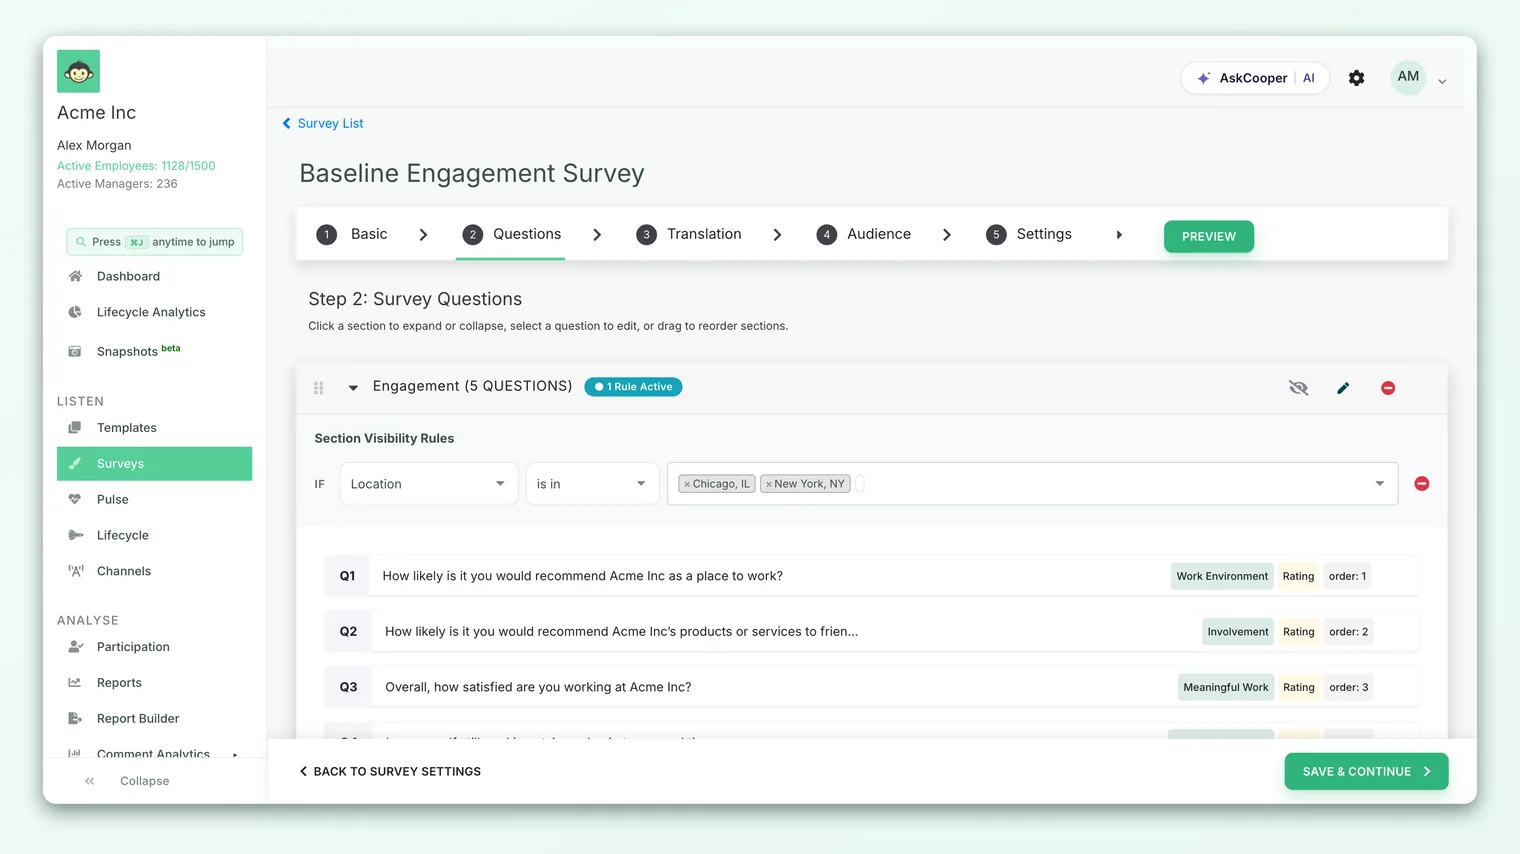
Task: Click the double-chevron collapse sidebar icon
Action: [x=90, y=781]
